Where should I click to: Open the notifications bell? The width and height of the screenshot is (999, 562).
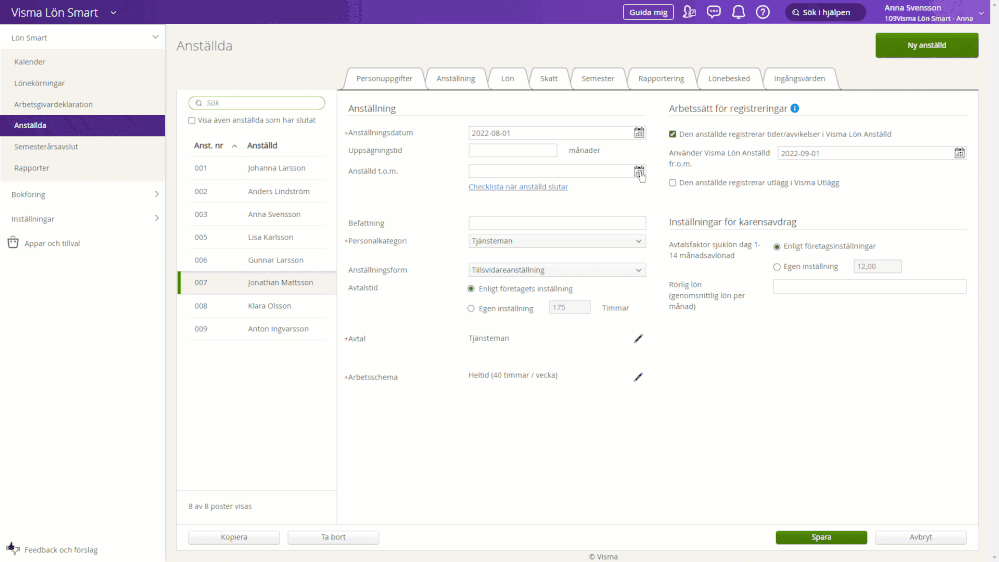pos(738,12)
